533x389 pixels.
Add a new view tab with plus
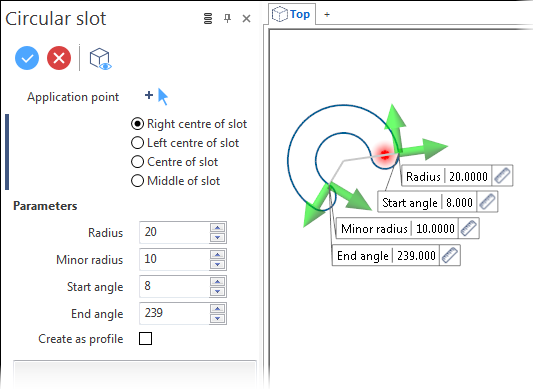(x=327, y=14)
